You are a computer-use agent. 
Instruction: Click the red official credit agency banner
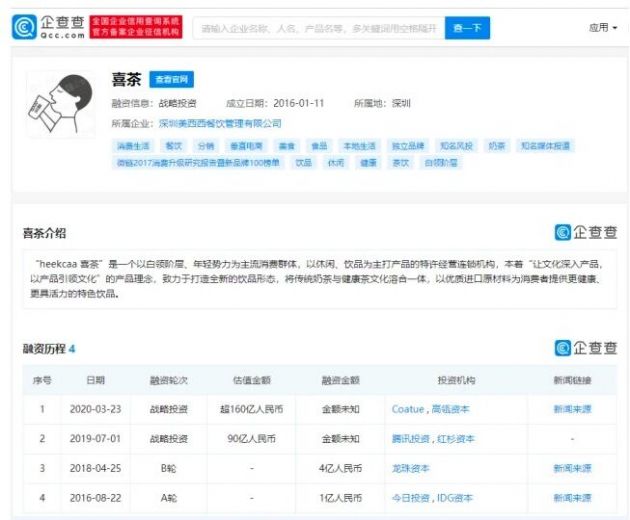(x=136, y=27)
